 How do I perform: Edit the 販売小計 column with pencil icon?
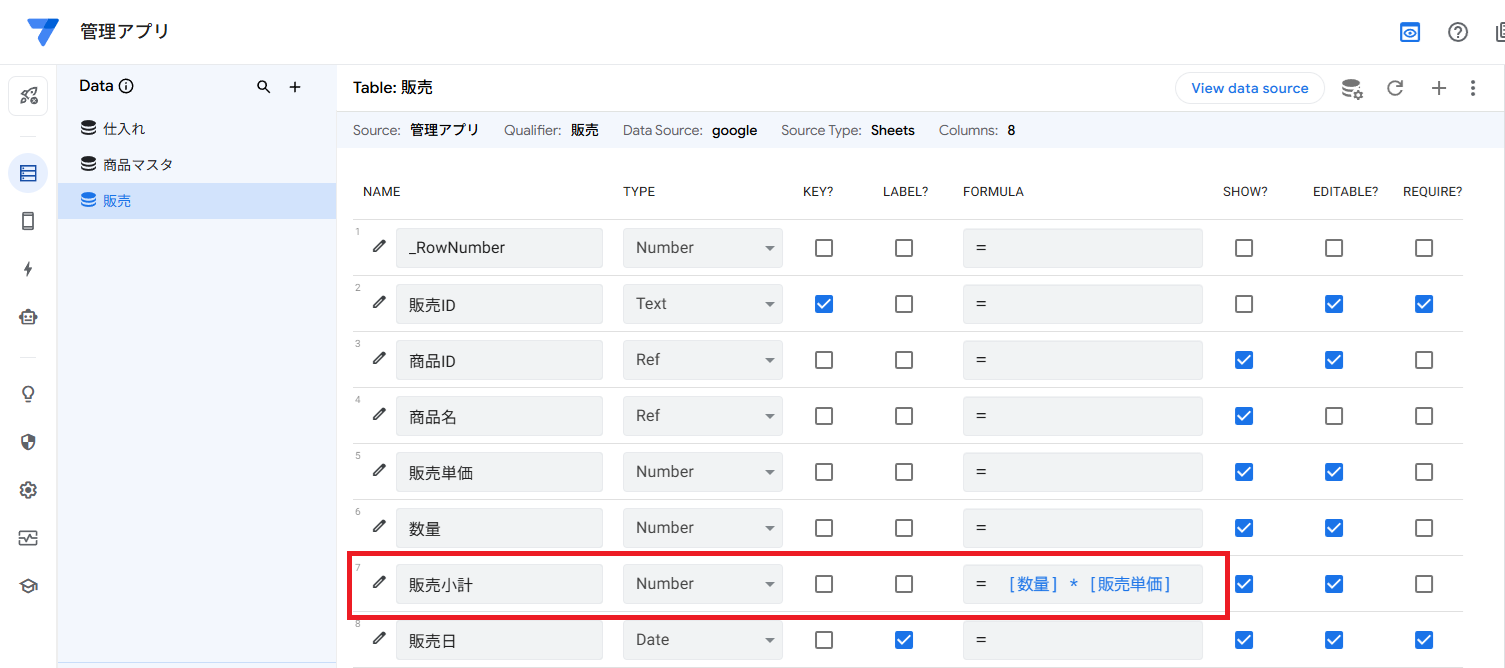[x=379, y=582]
